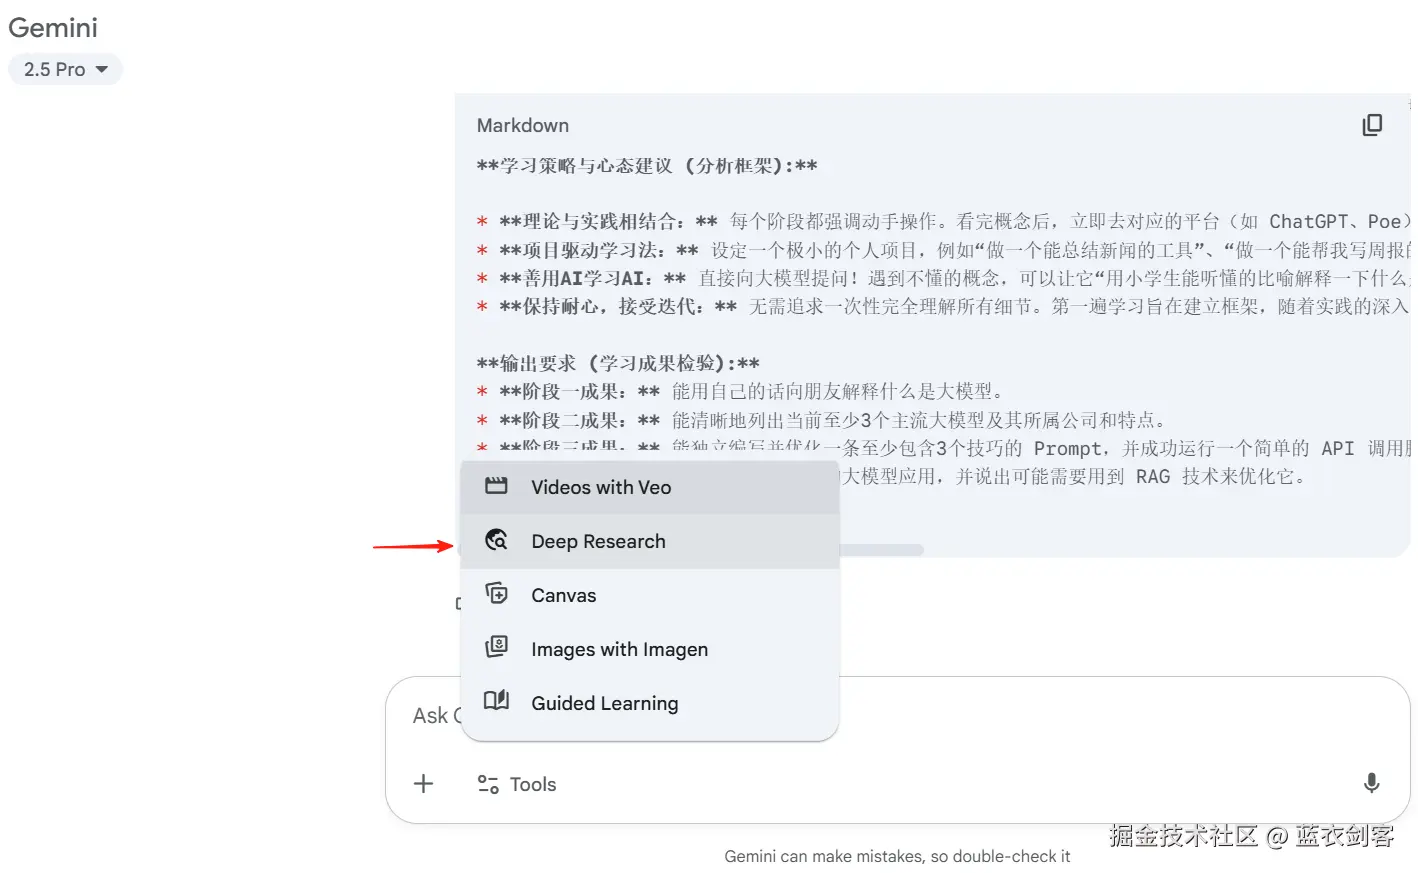
Task: Click the line starting 项目驱动学习法
Action: tap(943, 250)
